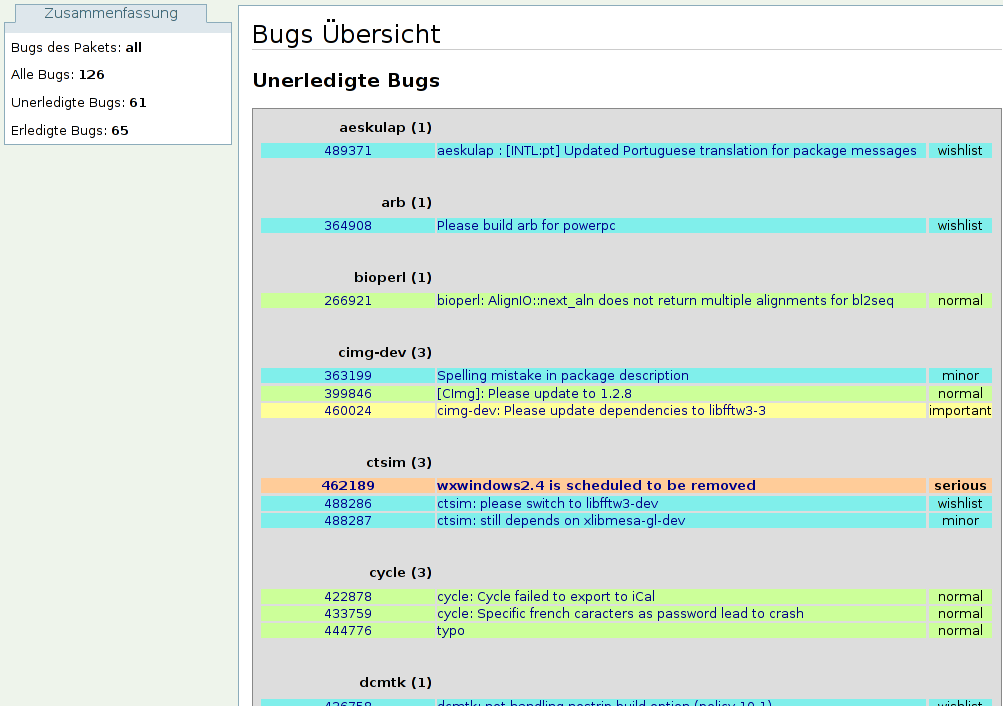Click the arb (1) package heading
Image resolution: width=1003 pixels, height=706 pixels.
tap(406, 203)
